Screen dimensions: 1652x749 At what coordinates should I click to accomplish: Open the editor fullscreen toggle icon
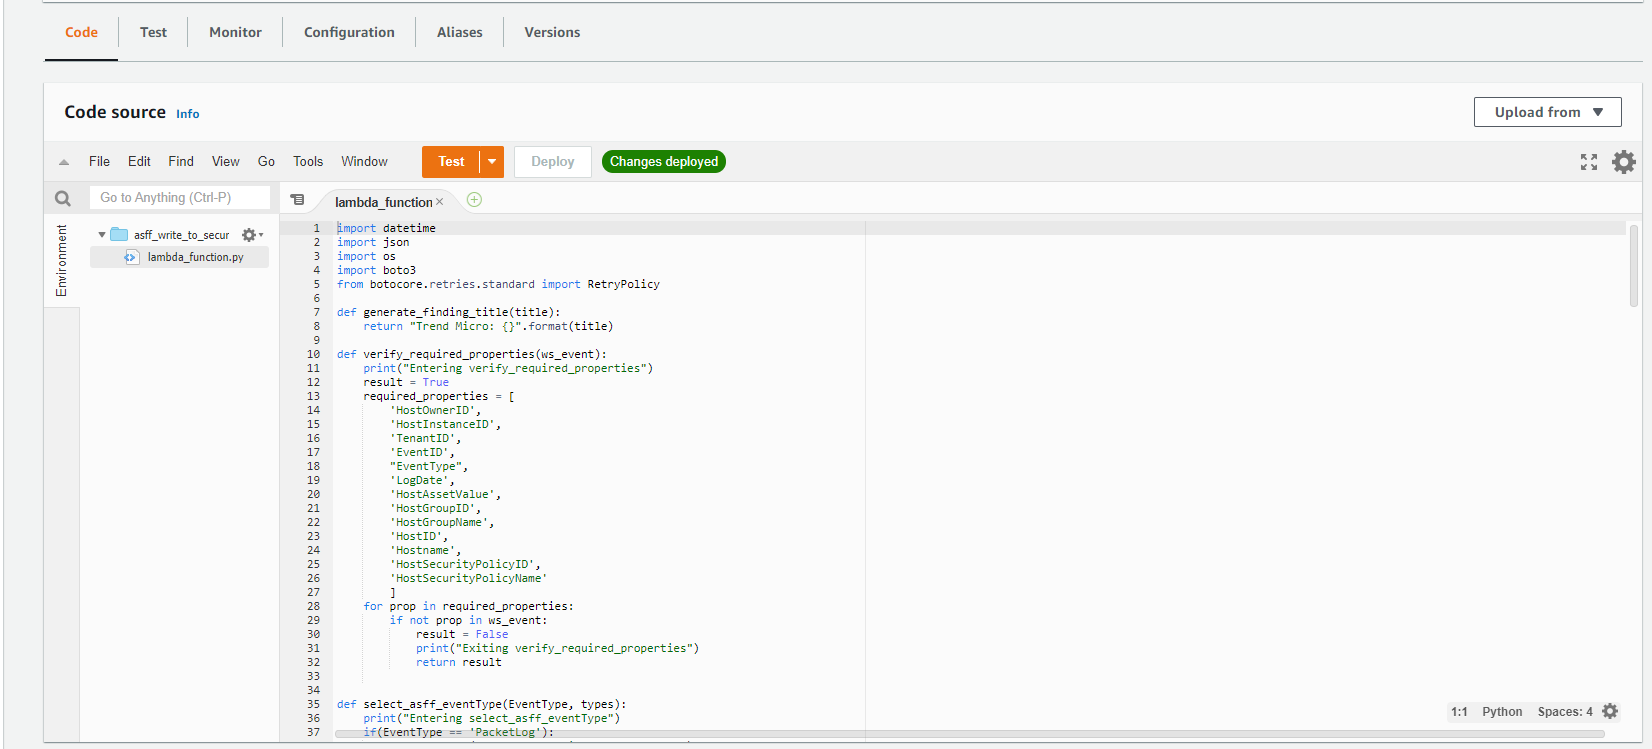[1588, 162]
